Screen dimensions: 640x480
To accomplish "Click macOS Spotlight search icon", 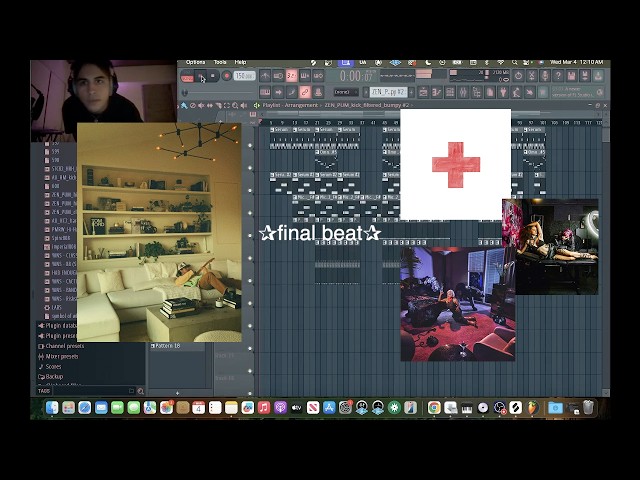I will point(515,62).
